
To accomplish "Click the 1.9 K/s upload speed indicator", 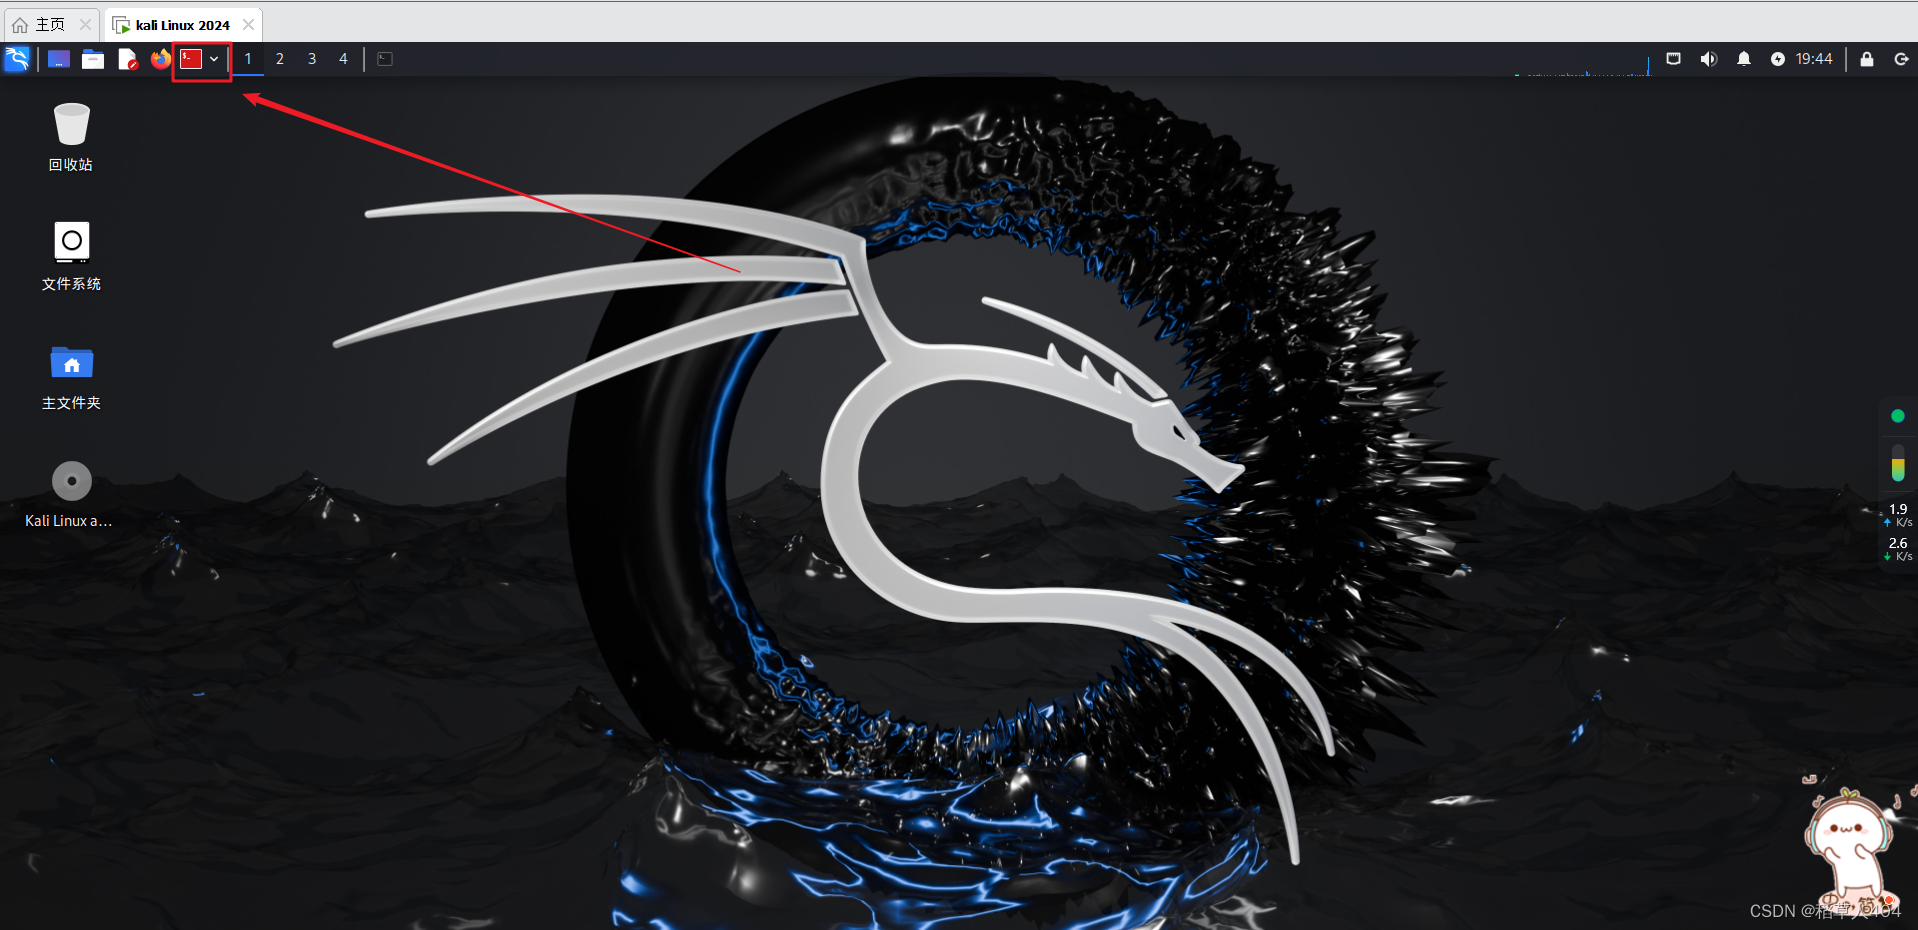I will (1898, 515).
